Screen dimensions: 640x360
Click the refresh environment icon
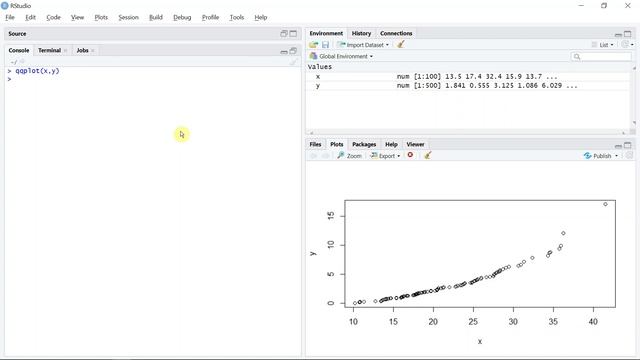pyautogui.click(x=624, y=44)
